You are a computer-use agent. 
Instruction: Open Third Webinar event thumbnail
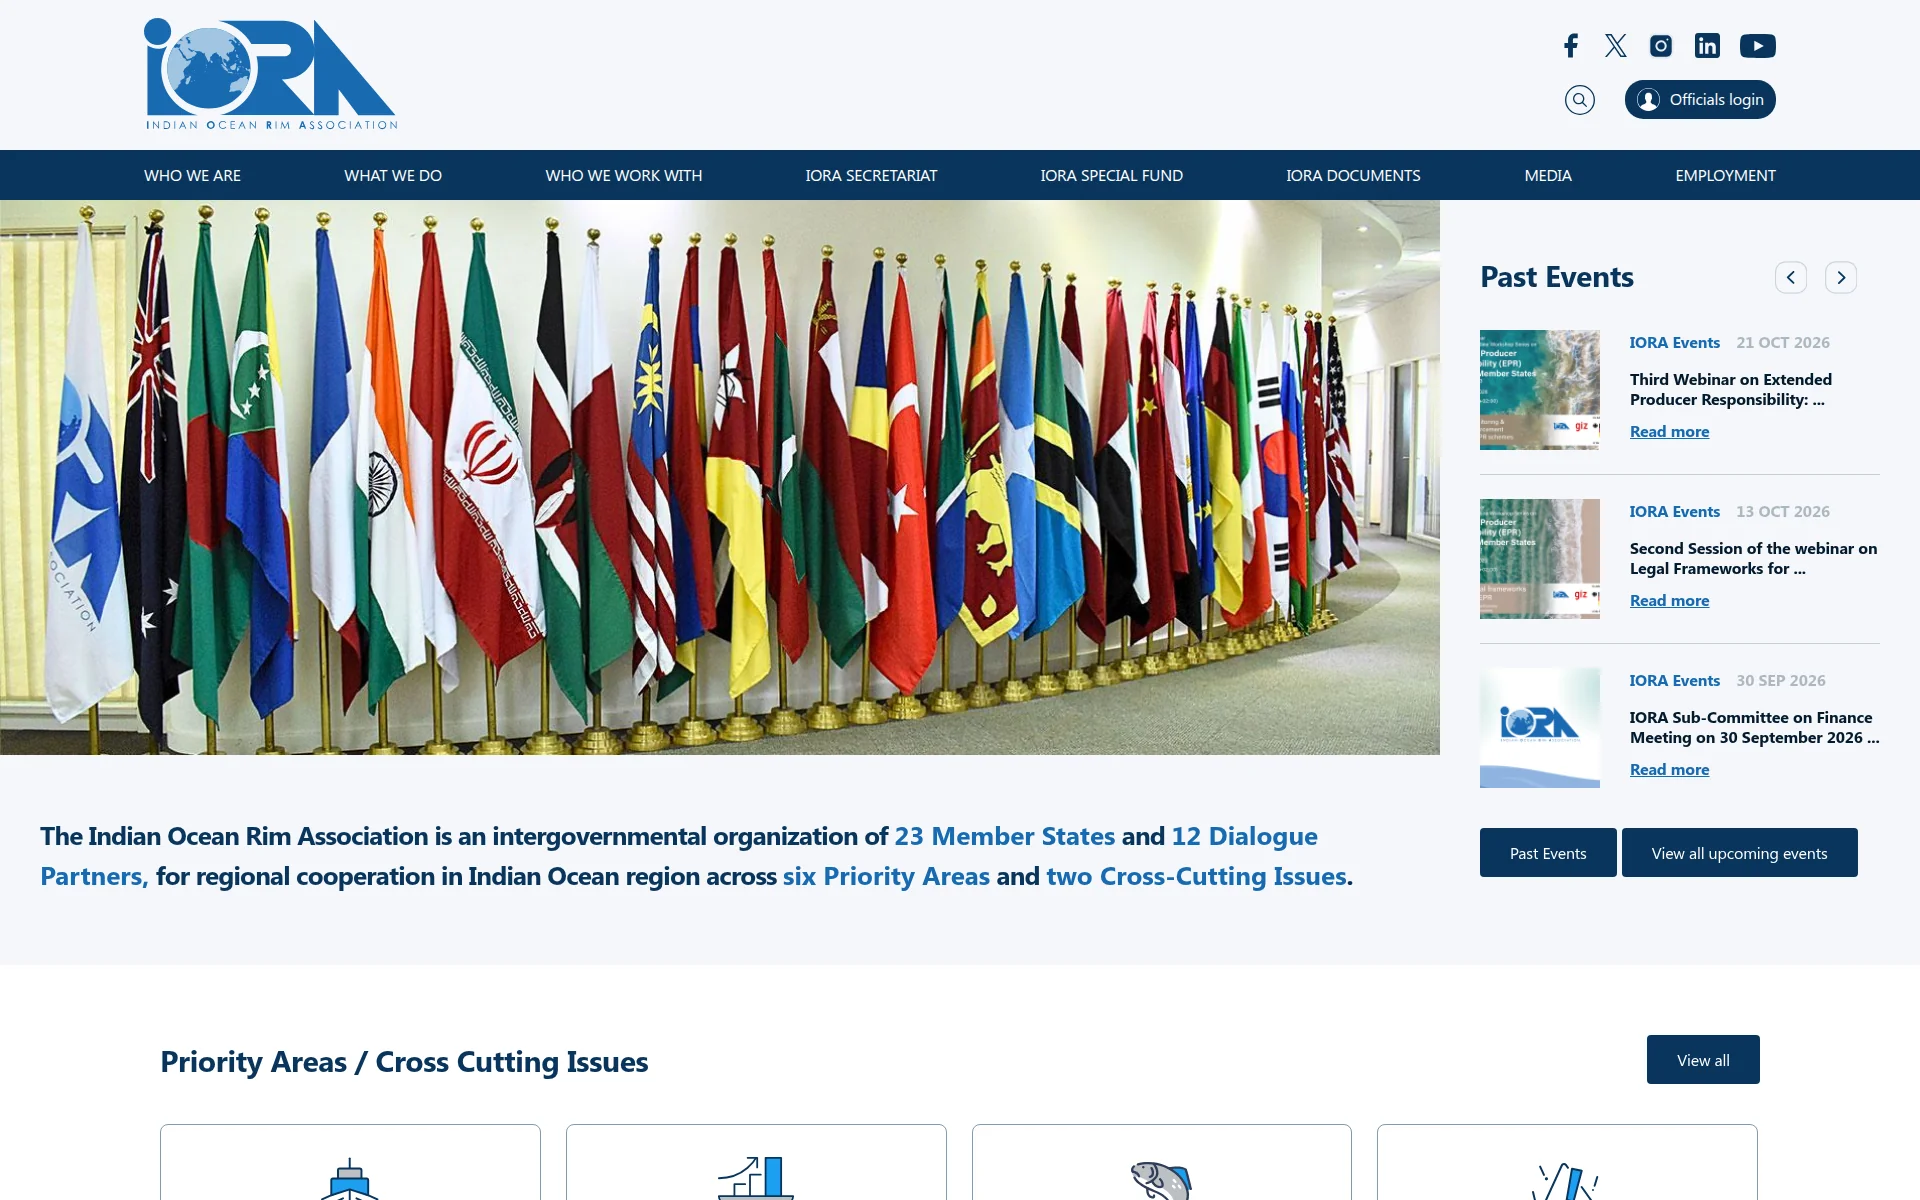tap(1540, 390)
